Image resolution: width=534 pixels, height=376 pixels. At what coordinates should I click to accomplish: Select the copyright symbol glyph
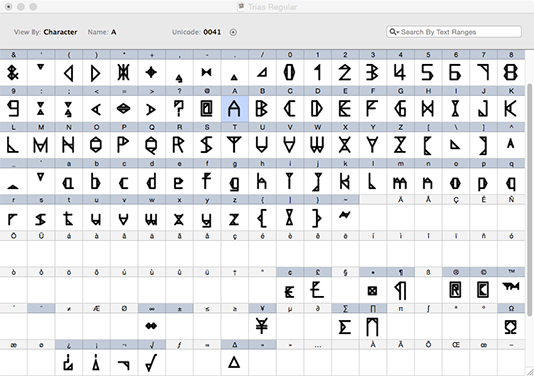click(x=483, y=290)
